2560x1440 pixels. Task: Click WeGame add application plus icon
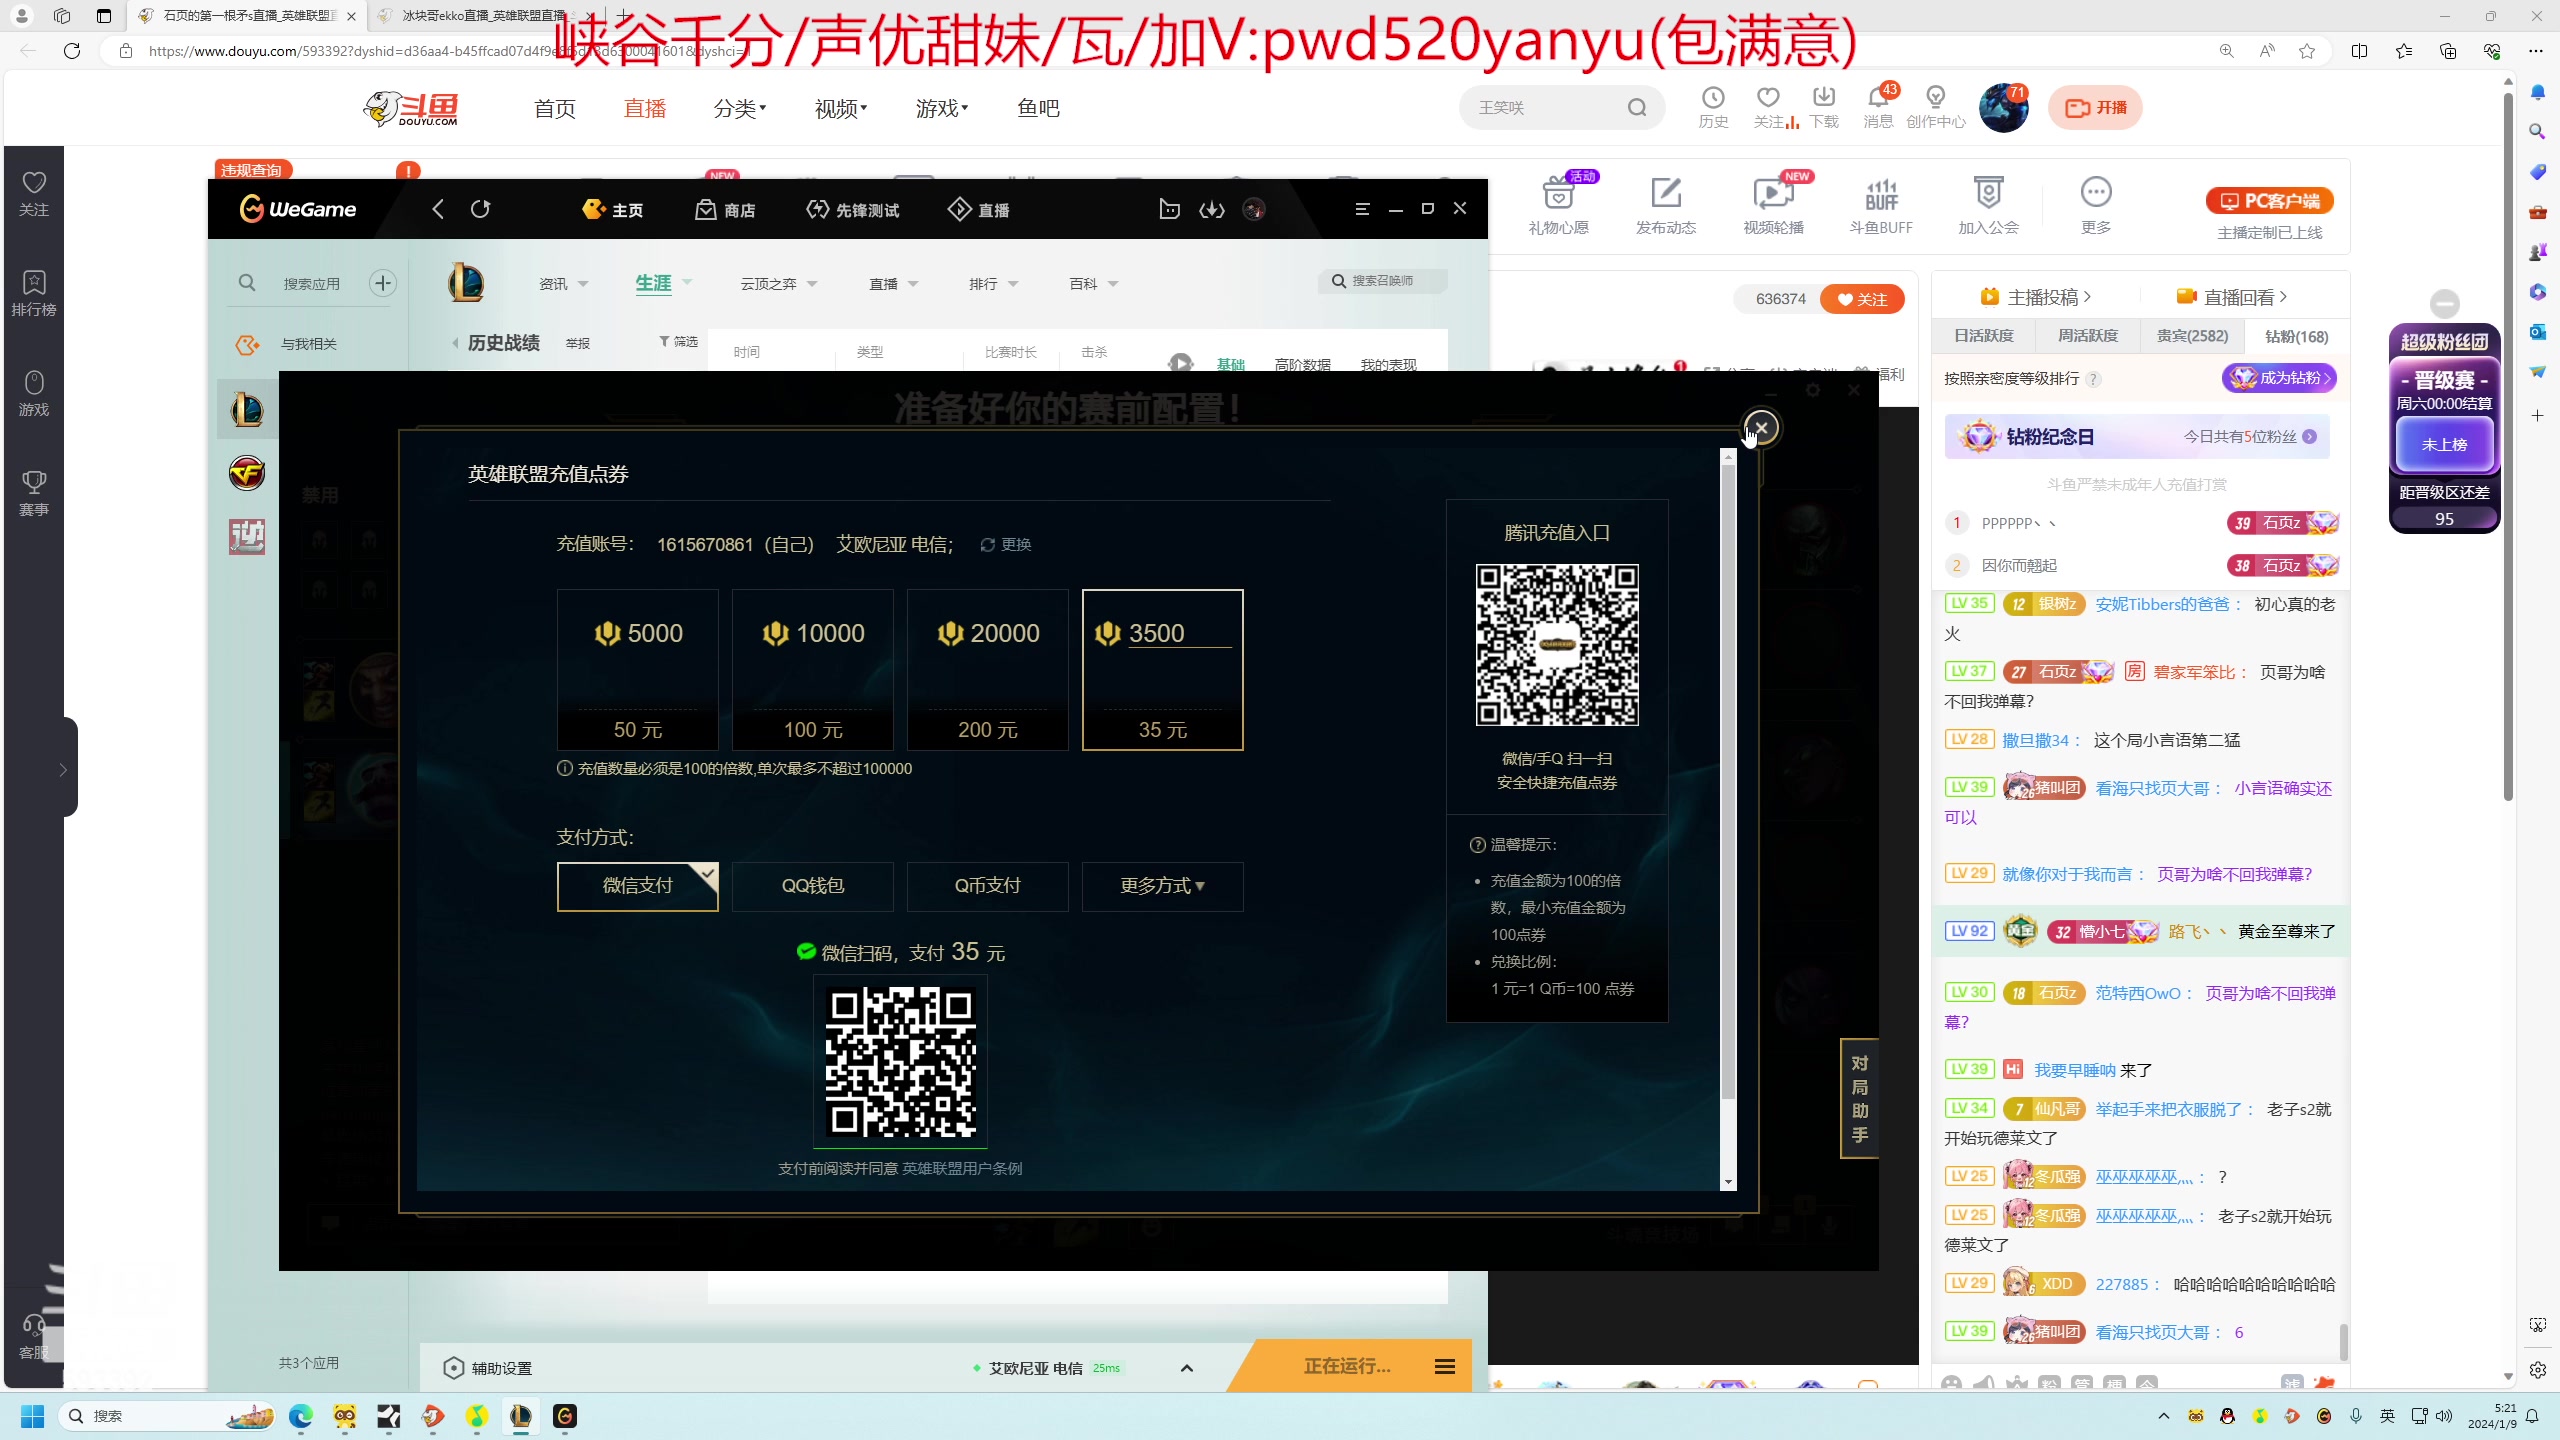click(383, 283)
